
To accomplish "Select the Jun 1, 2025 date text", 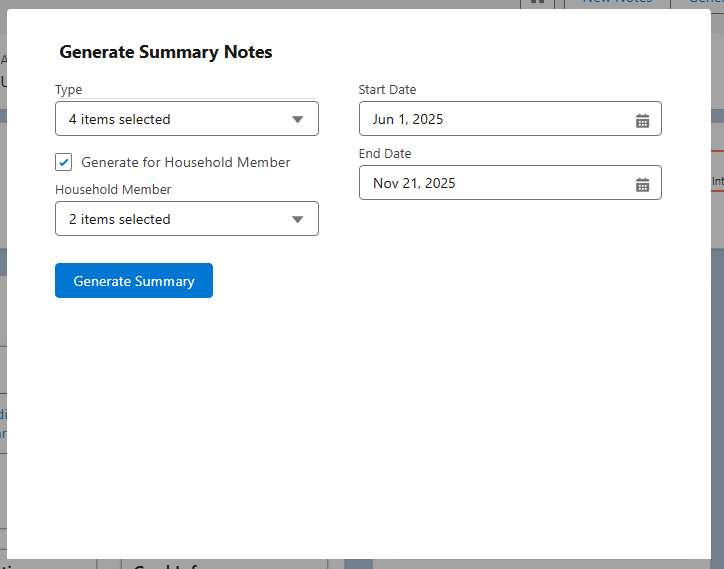I will pos(408,119).
